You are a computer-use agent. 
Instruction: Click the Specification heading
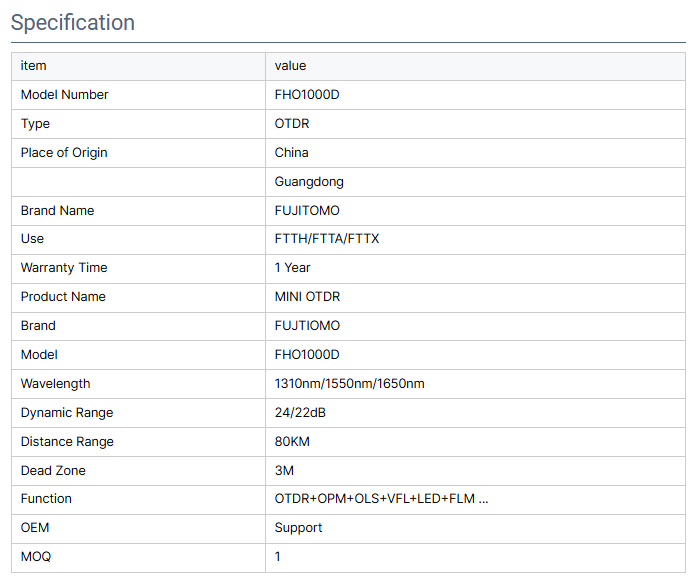[x=73, y=23]
